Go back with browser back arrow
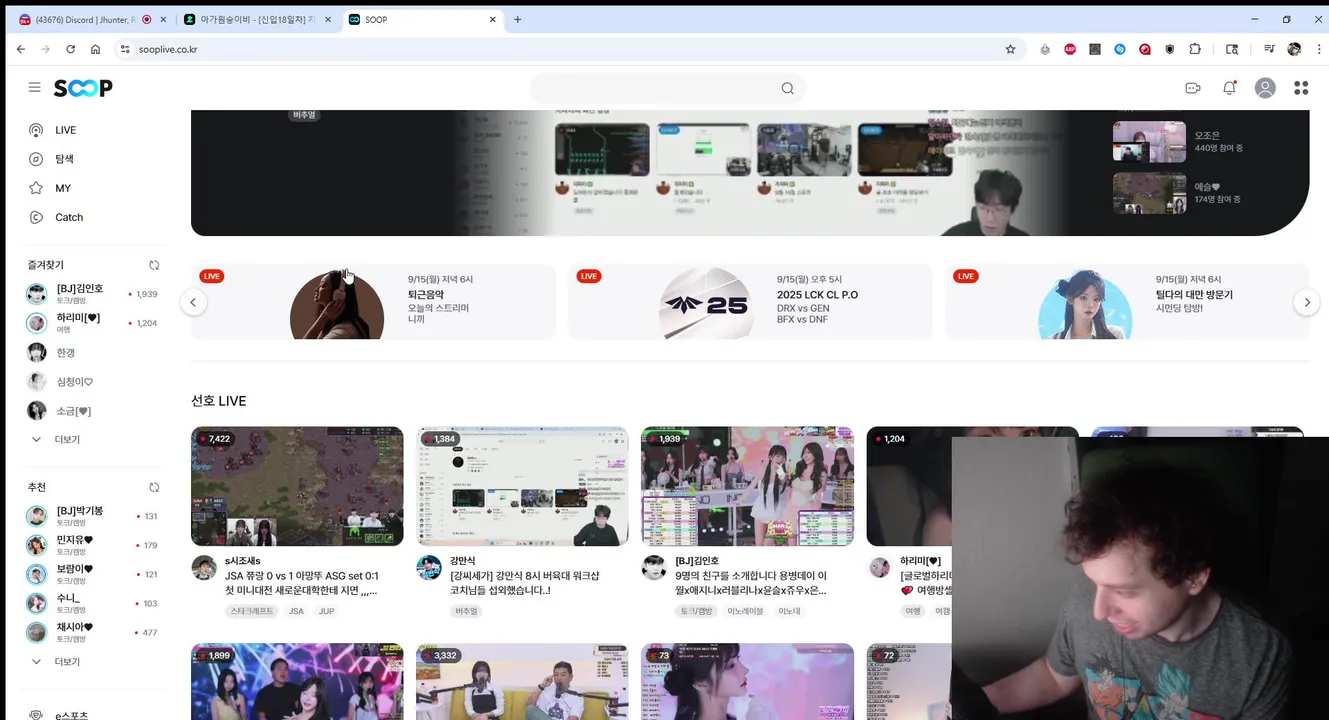1329x720 pixels. pos(21,49)
